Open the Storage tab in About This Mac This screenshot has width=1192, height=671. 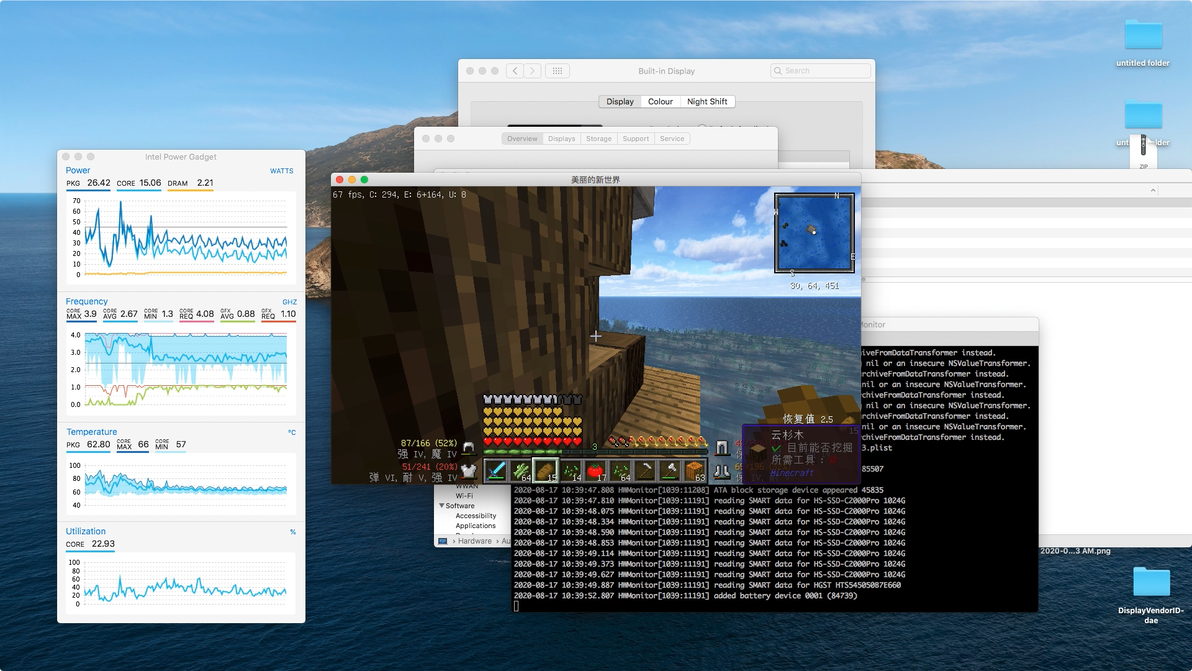pyautogui.click(x=598, y=139)
